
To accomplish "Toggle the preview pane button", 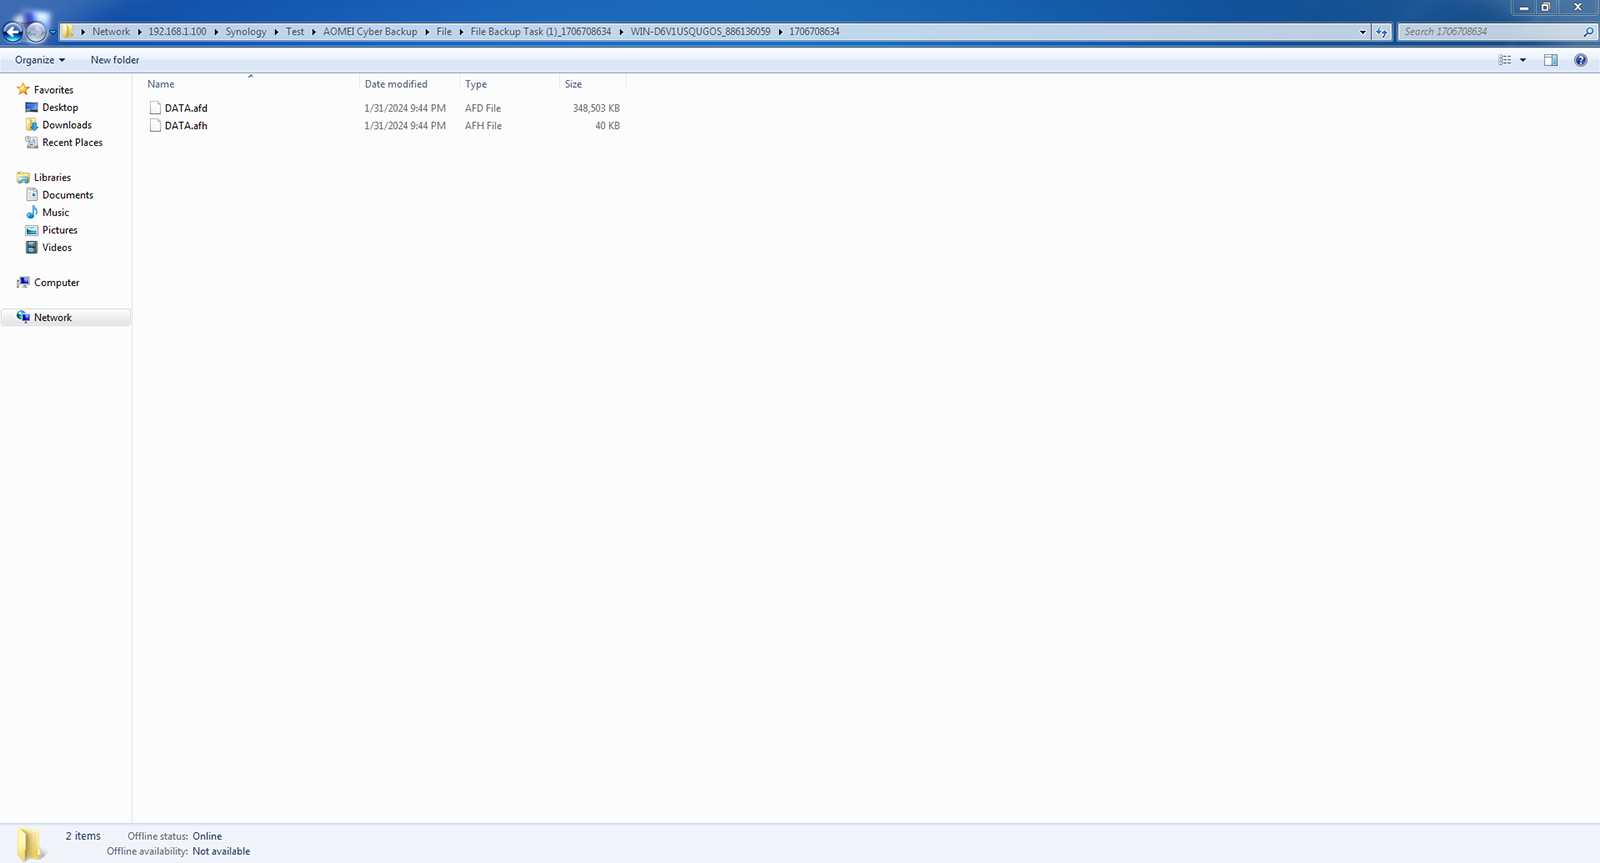I will (1551, 60).
